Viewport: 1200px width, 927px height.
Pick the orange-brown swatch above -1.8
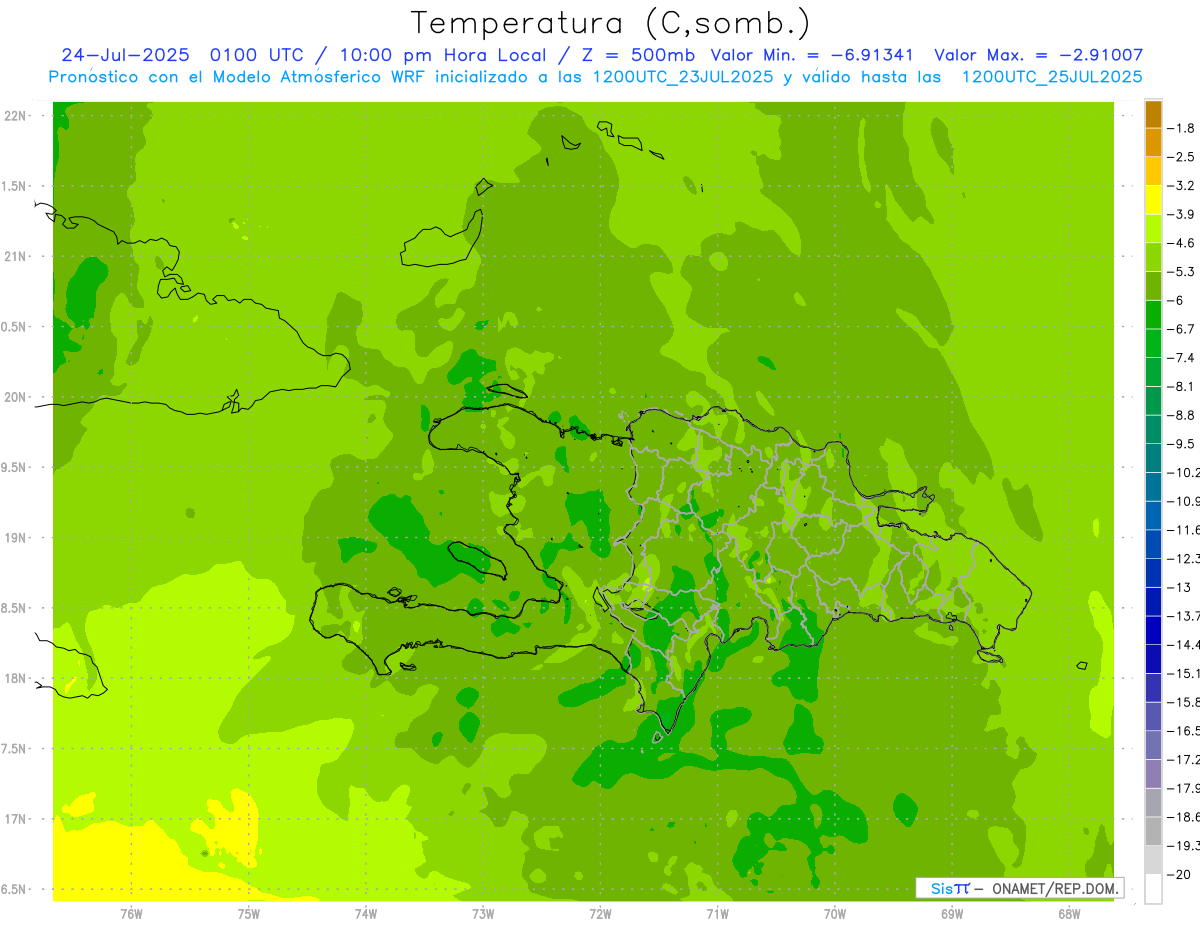[1153, 114]
